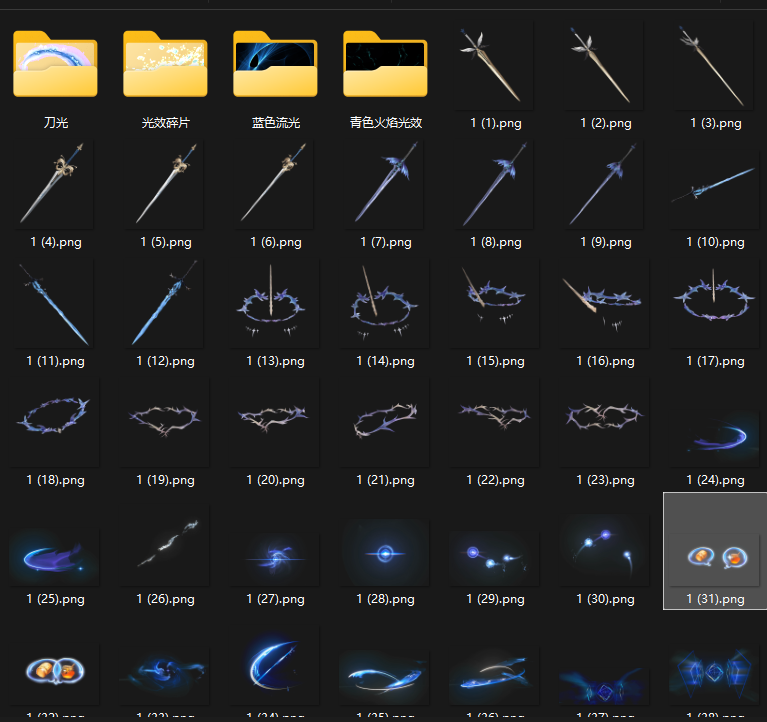
Task: Select the 1 (16).png file
Action: click(606, 303)
